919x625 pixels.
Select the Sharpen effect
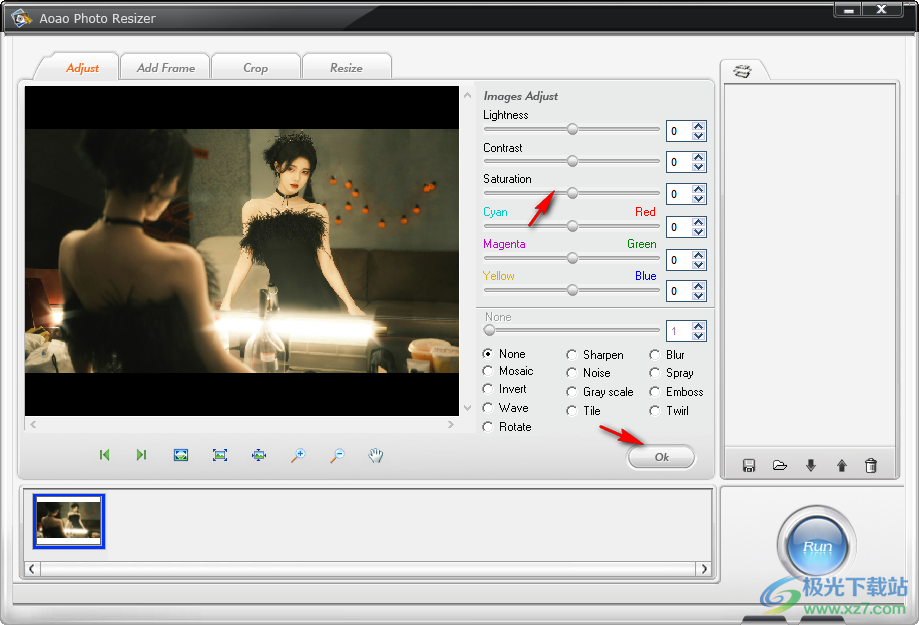pyautogui.click(x=571, y=354)
